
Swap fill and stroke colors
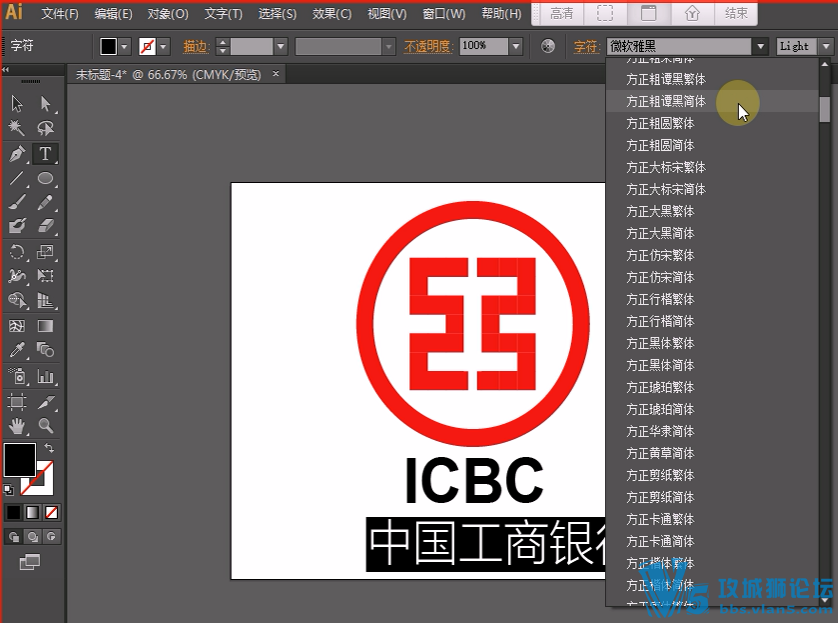tap(49, 448)
